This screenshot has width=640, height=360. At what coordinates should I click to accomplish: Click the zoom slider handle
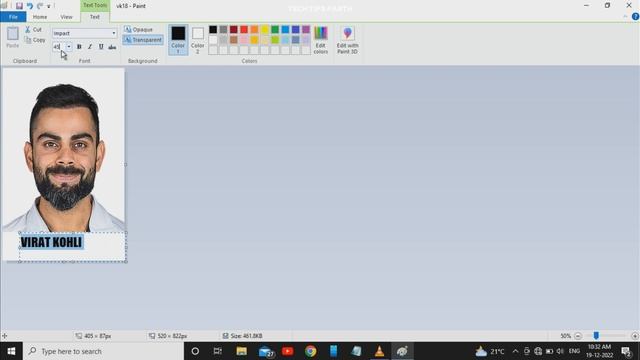click(x=596, y=336)
